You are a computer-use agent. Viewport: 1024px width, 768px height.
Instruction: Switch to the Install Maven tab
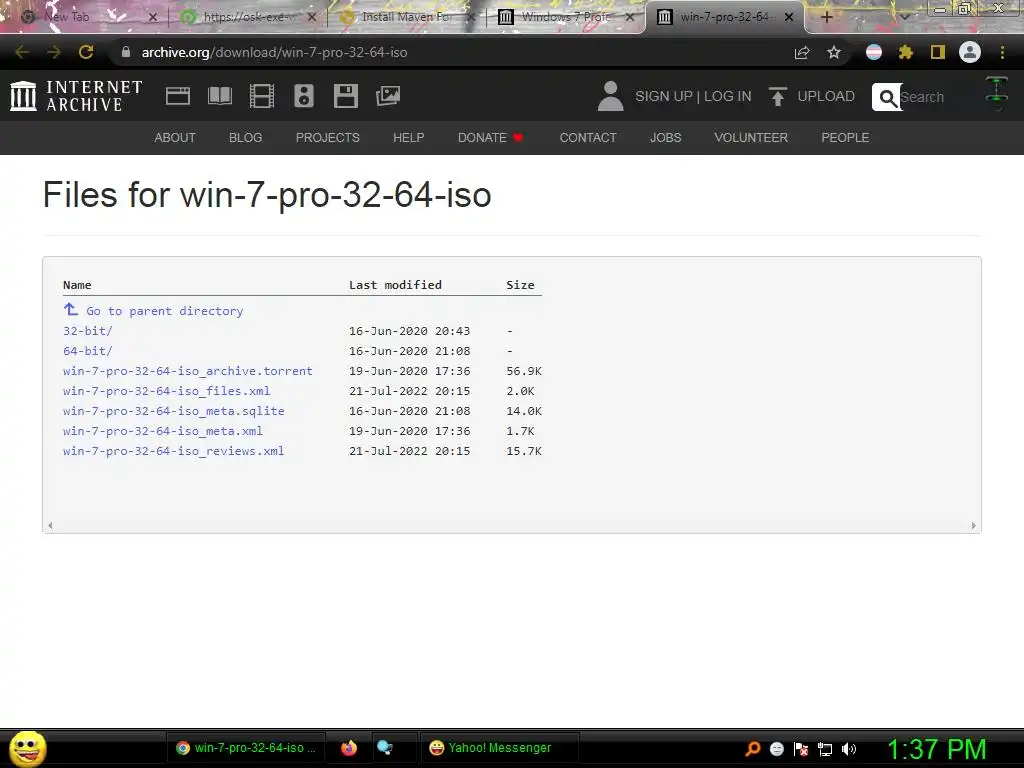tap(405, 17)
